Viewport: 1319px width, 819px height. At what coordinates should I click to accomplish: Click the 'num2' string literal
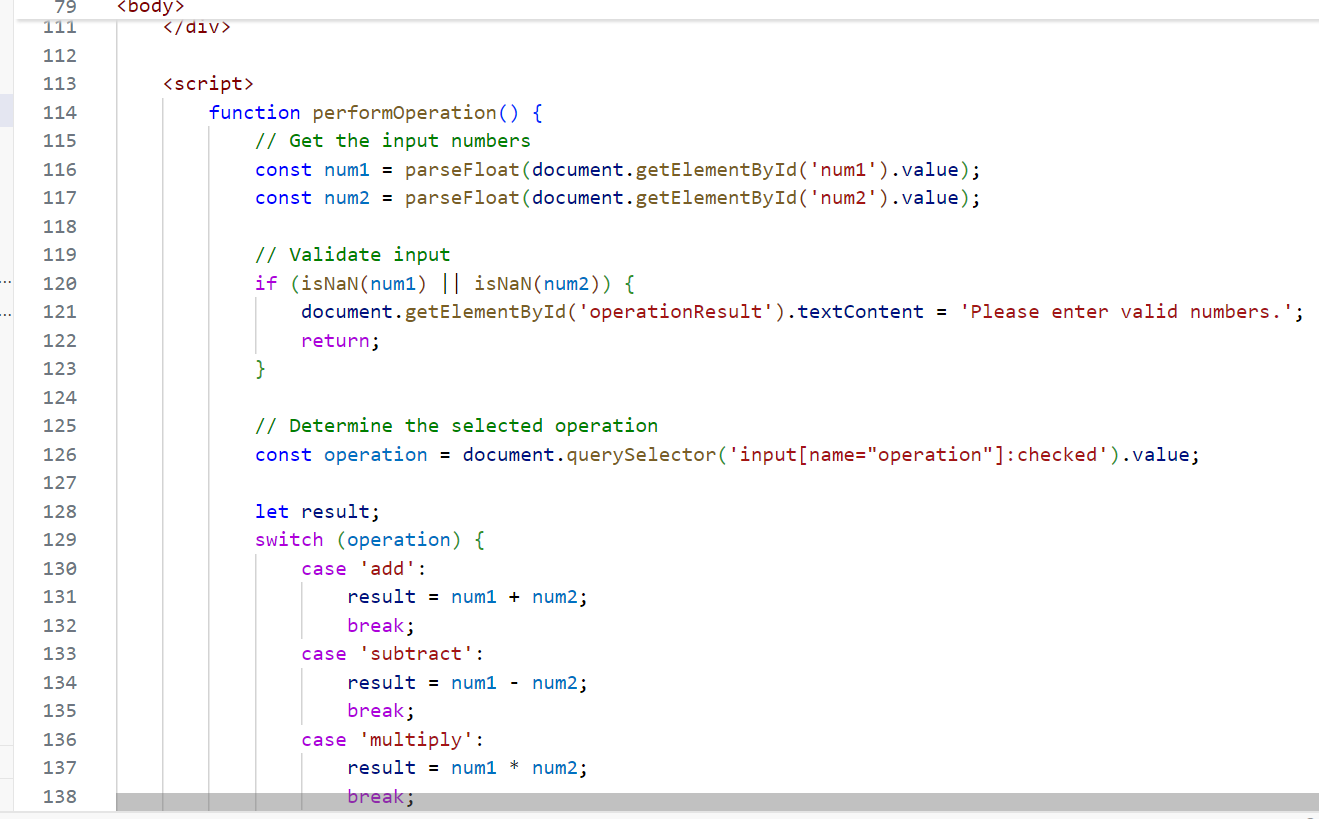coord(843,197)
